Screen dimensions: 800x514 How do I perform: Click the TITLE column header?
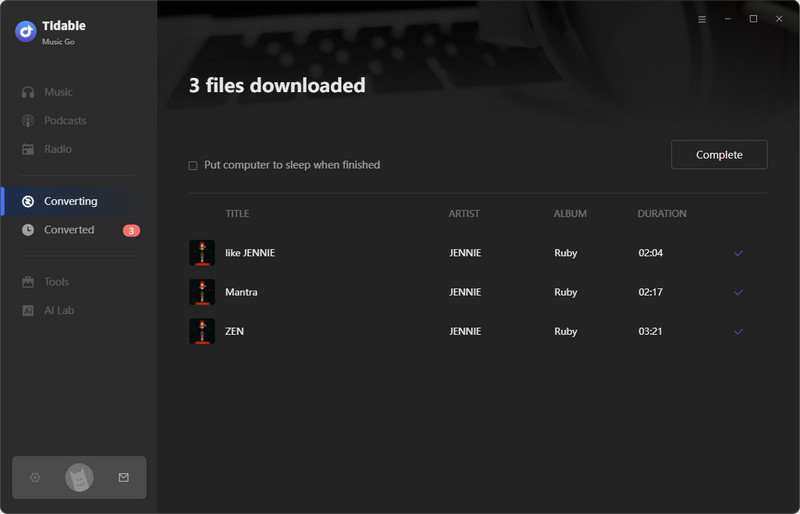[x=237, y=213]
